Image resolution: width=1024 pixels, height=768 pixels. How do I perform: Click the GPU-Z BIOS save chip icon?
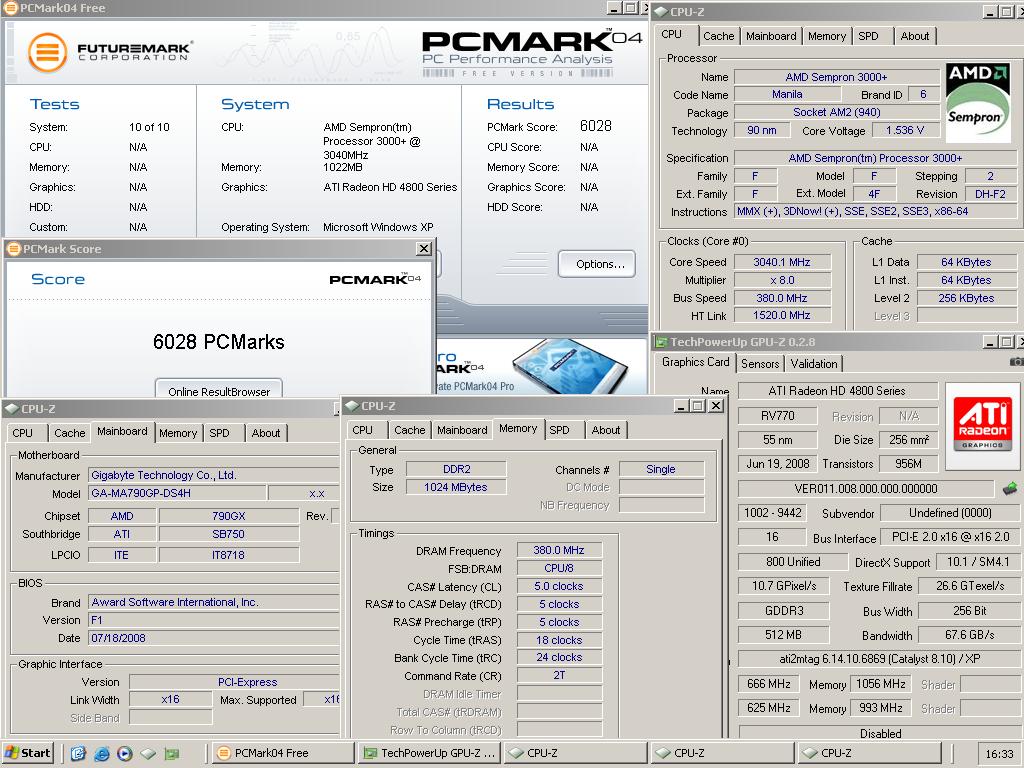1010,488
